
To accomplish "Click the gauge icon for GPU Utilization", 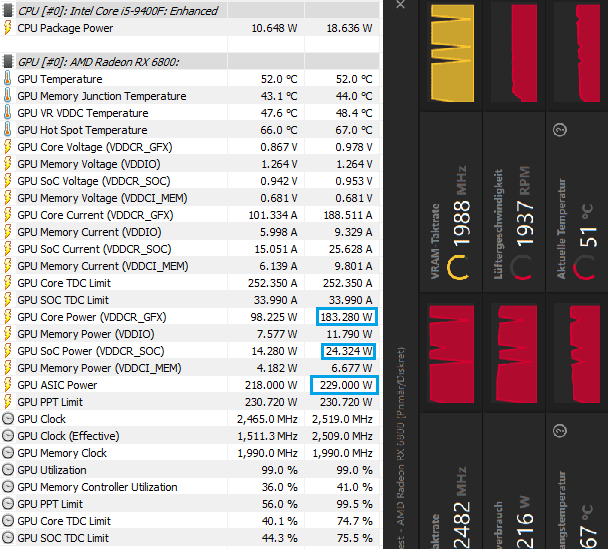I will (x=8, y=470).
